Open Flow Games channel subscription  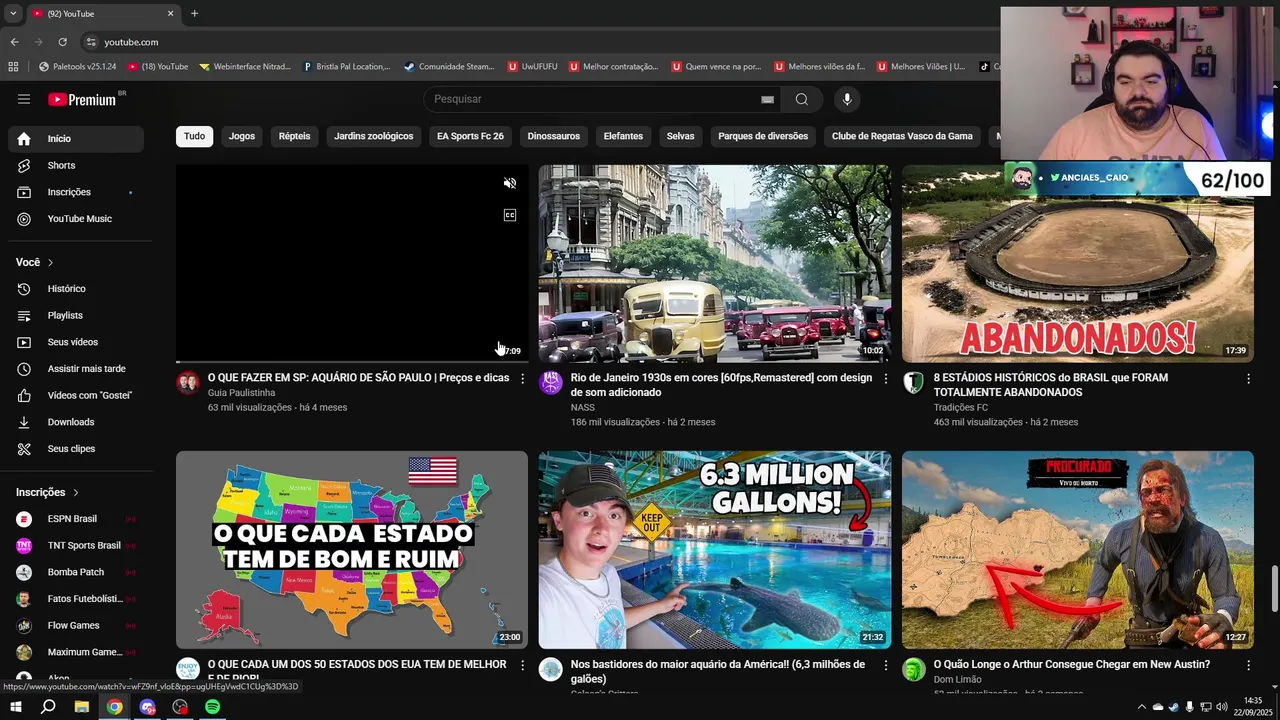[76, 625]
